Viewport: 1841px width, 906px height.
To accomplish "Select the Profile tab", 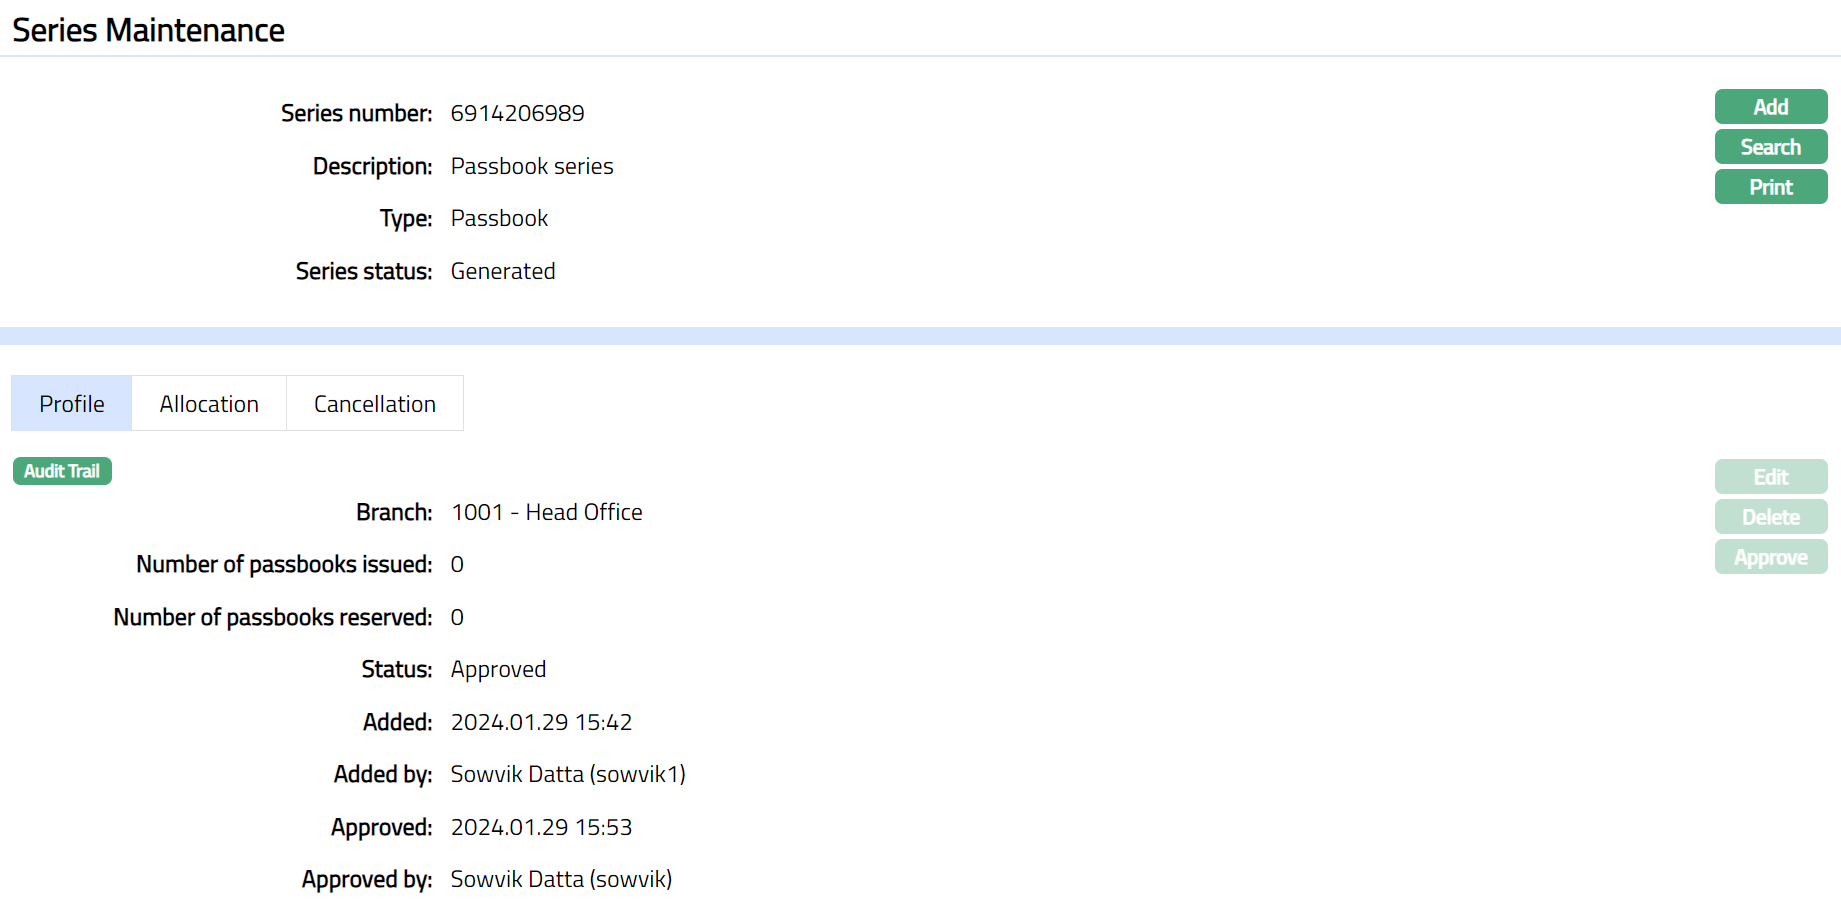I will click(72, 404).
